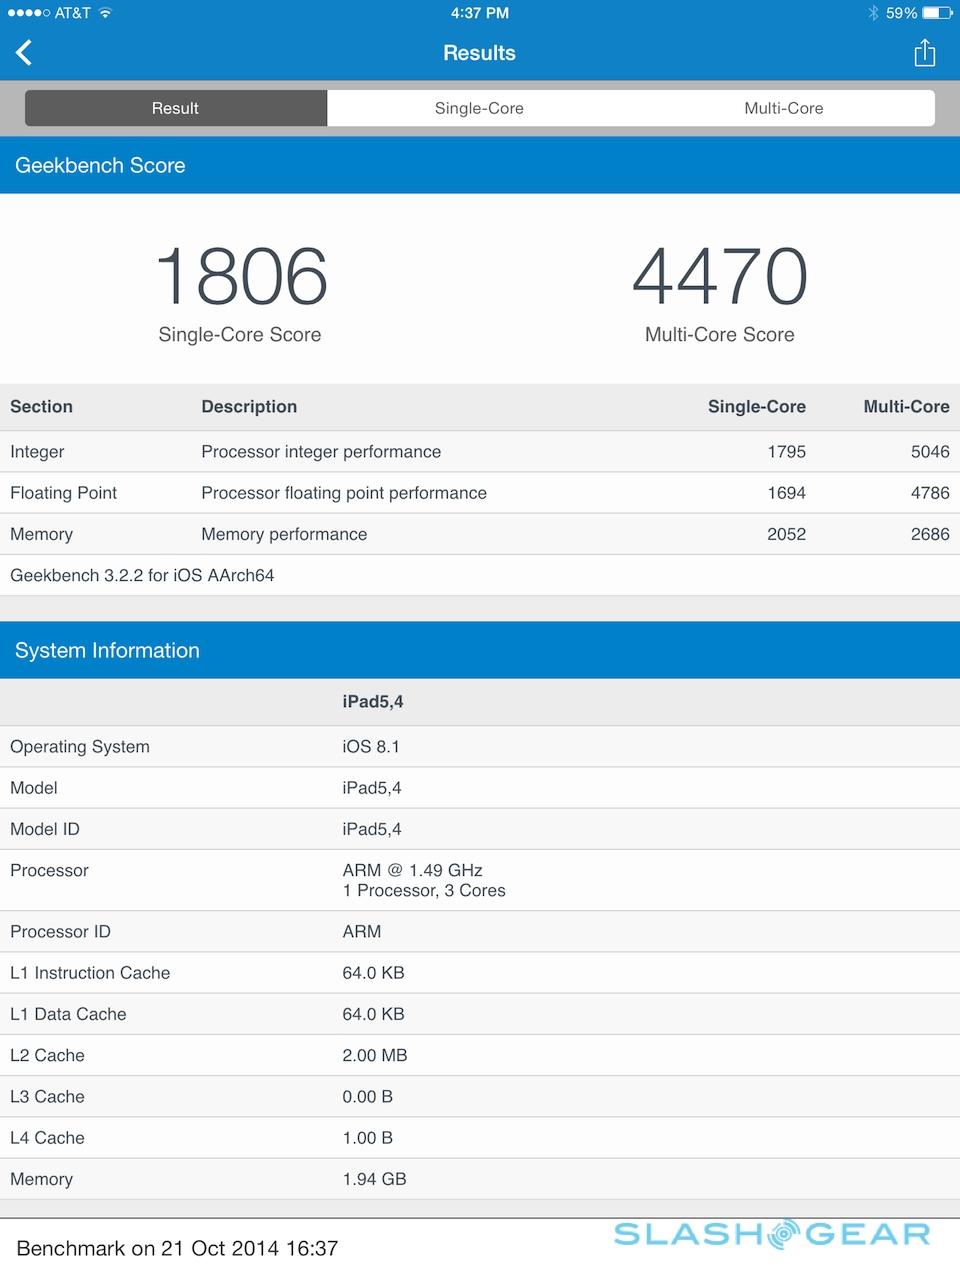The image size is (960, 1280).
Task: Select the Integer performance row
Action: (480, 452)
